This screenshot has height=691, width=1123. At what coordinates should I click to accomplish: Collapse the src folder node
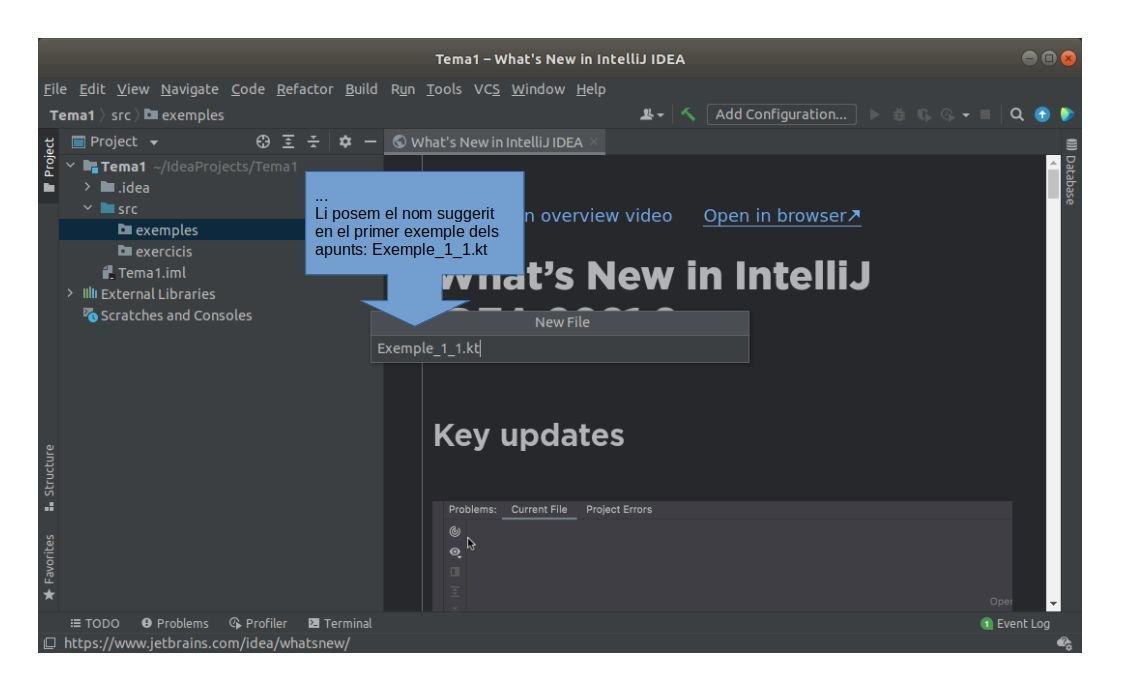87,208
